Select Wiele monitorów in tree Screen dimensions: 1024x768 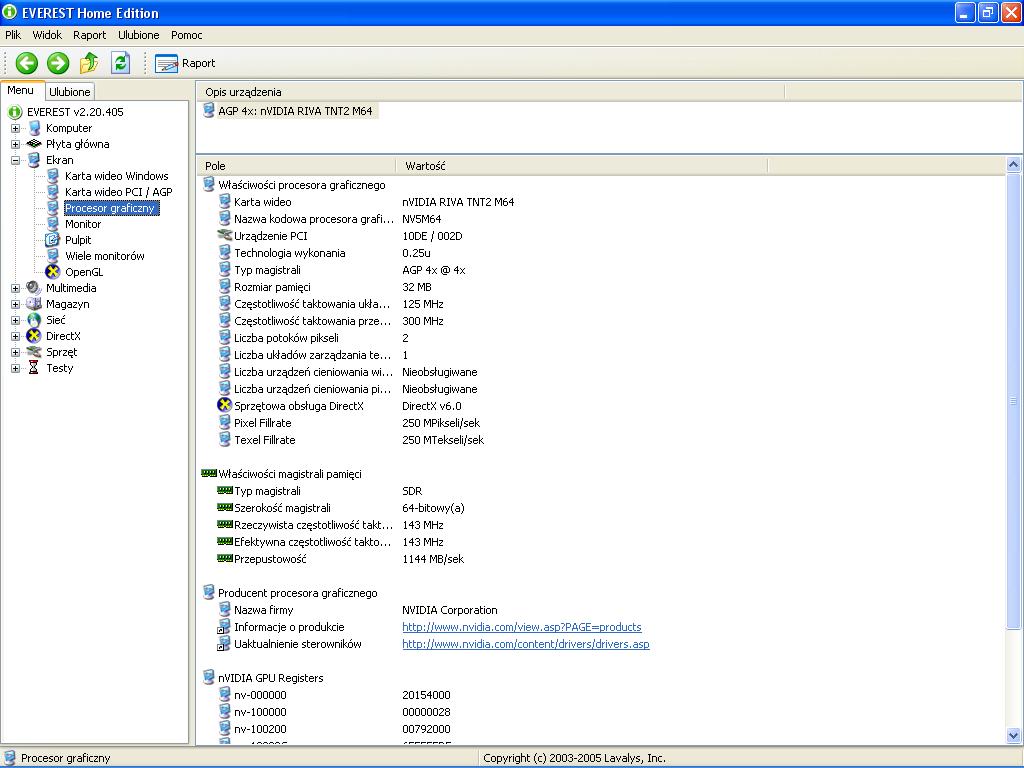(104, 256)
